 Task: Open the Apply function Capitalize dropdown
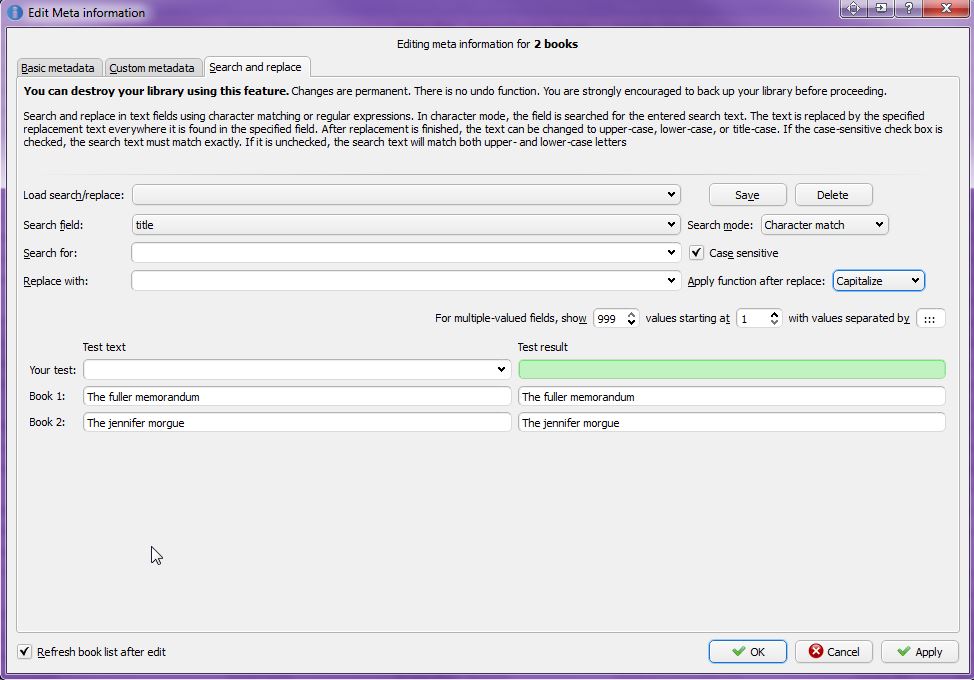point(878,281)
